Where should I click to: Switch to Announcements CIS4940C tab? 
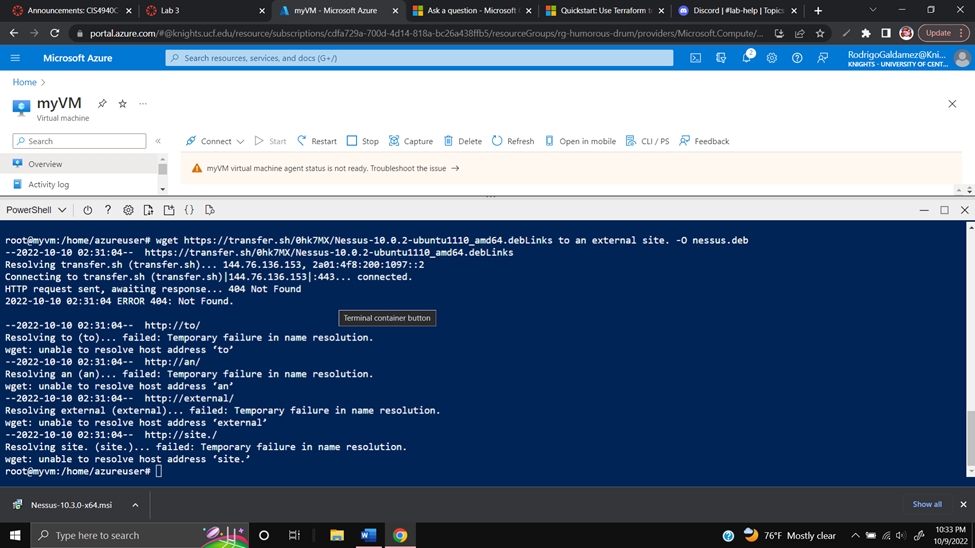[72, 11]
